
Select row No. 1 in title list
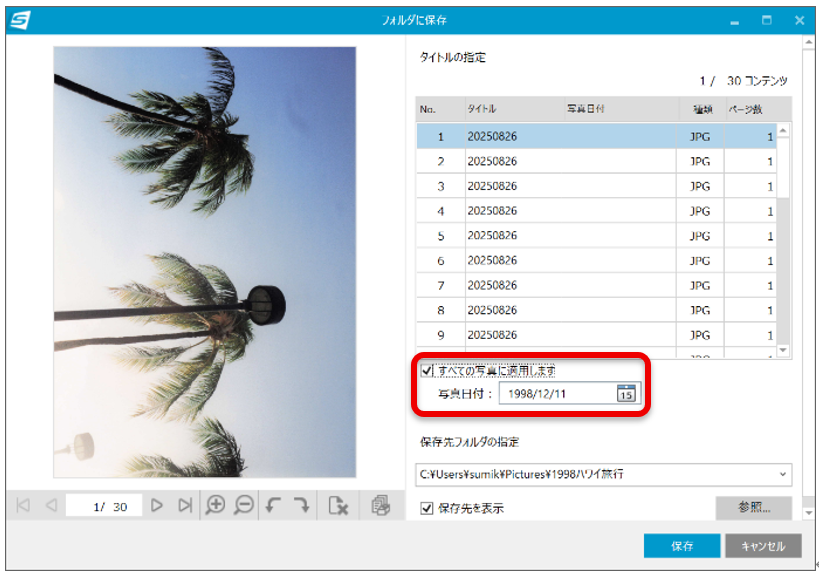coord(596,136)
